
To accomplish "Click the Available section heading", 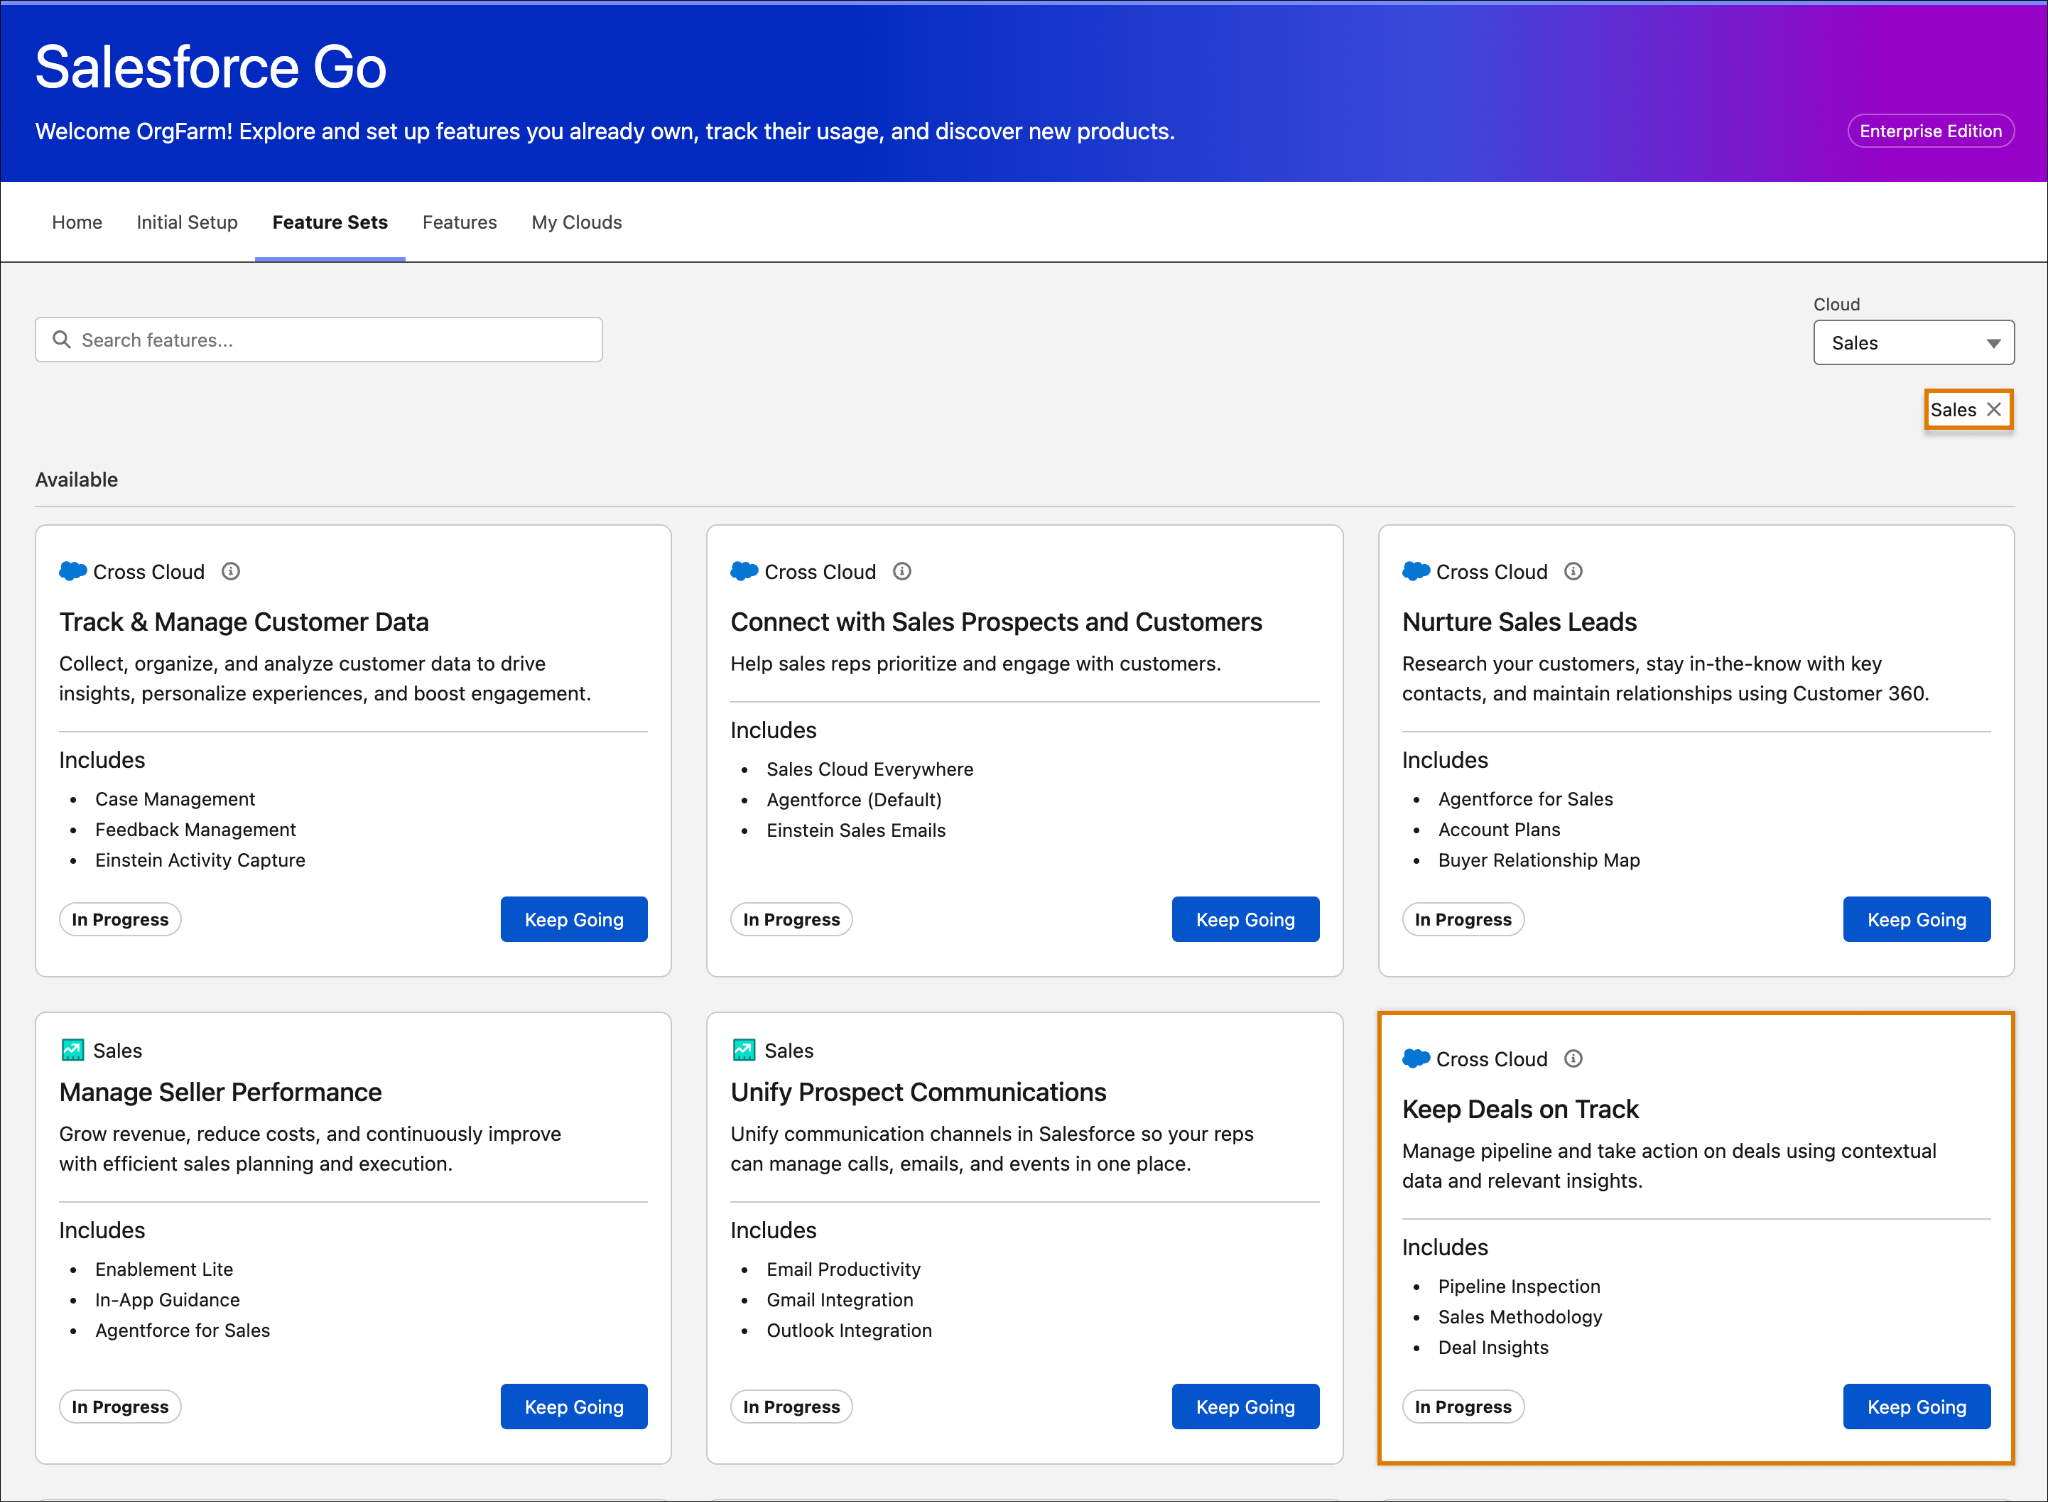I will 77,479.
